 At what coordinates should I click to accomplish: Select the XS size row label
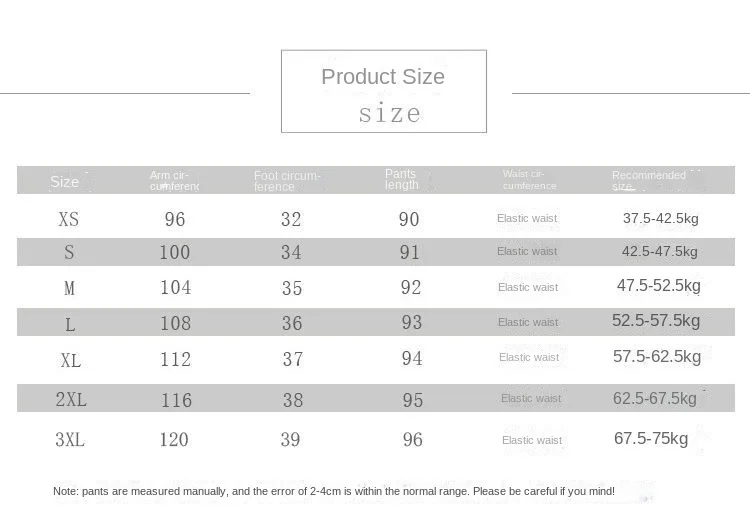coord(68,219)
